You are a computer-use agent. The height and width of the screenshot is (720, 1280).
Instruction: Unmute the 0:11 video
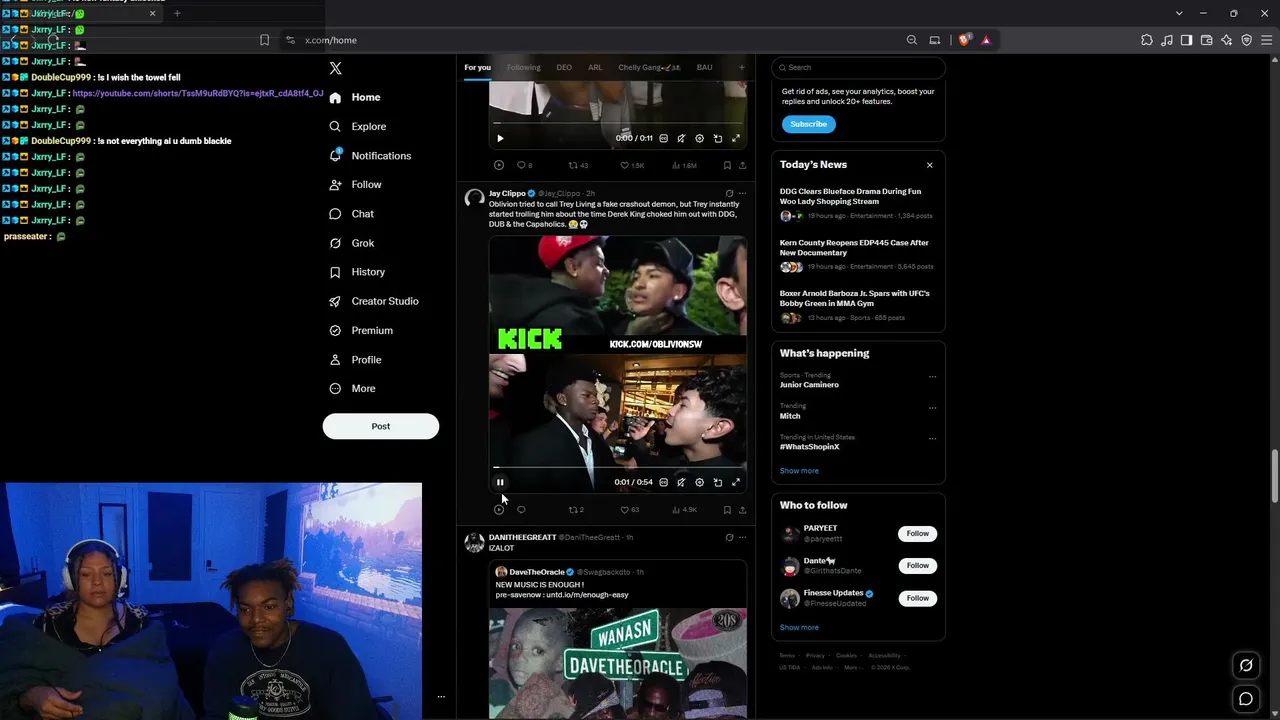pyautogui.click(x=681, y=138)
